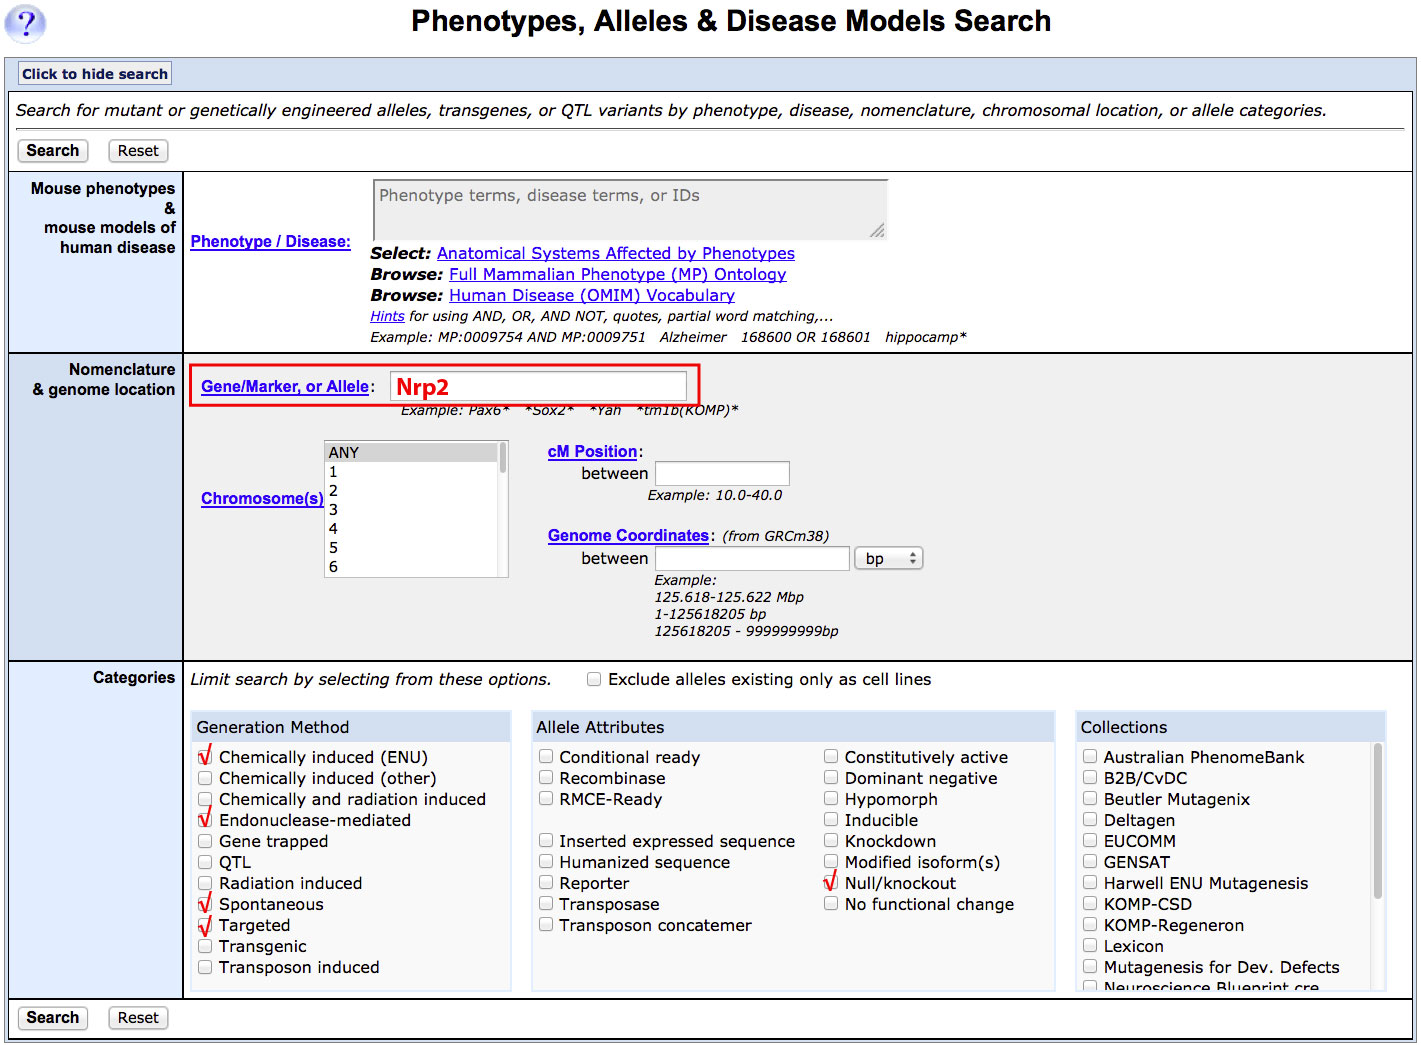Toggle the Spontaneous checkbox
1421x1045 pixels.
coord(205,904)
